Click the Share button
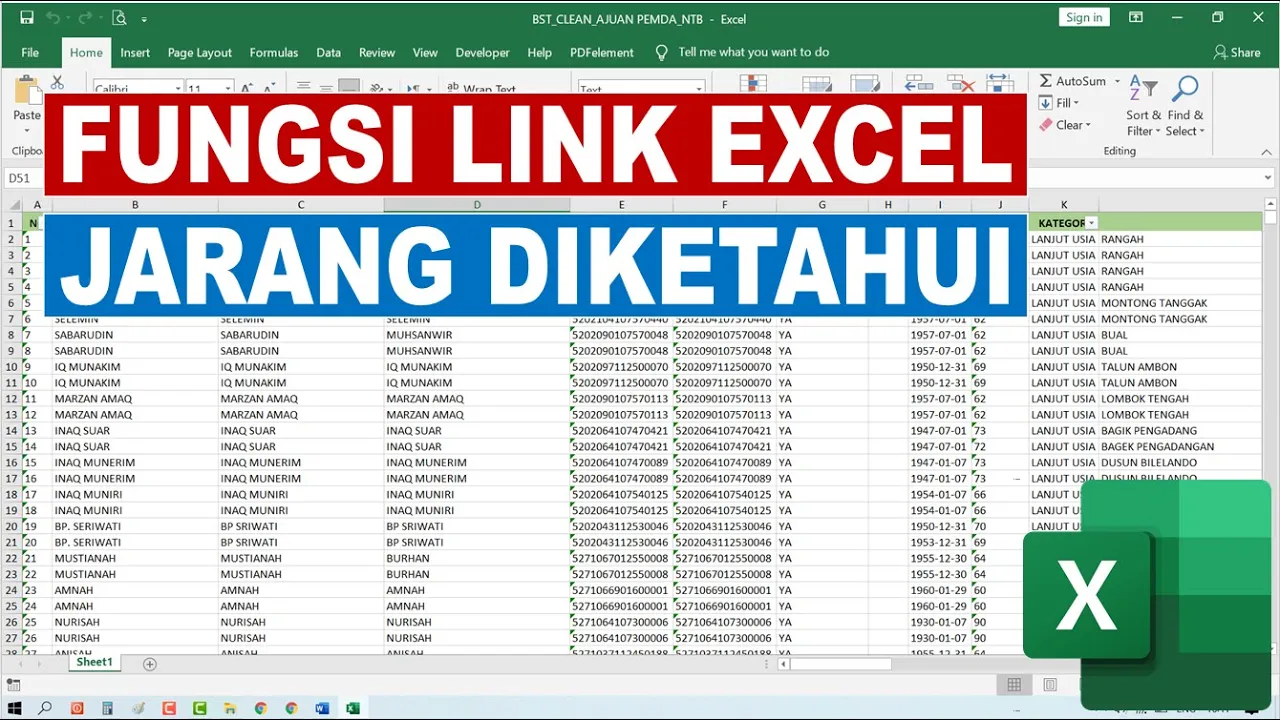 click(x=1237, y=52)
